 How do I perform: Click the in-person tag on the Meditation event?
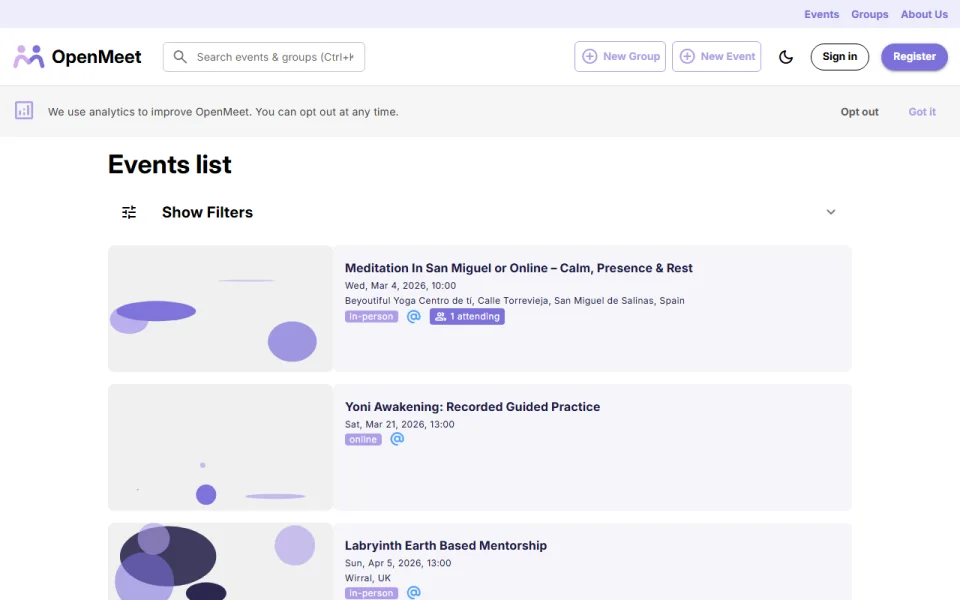coord(371,317)
